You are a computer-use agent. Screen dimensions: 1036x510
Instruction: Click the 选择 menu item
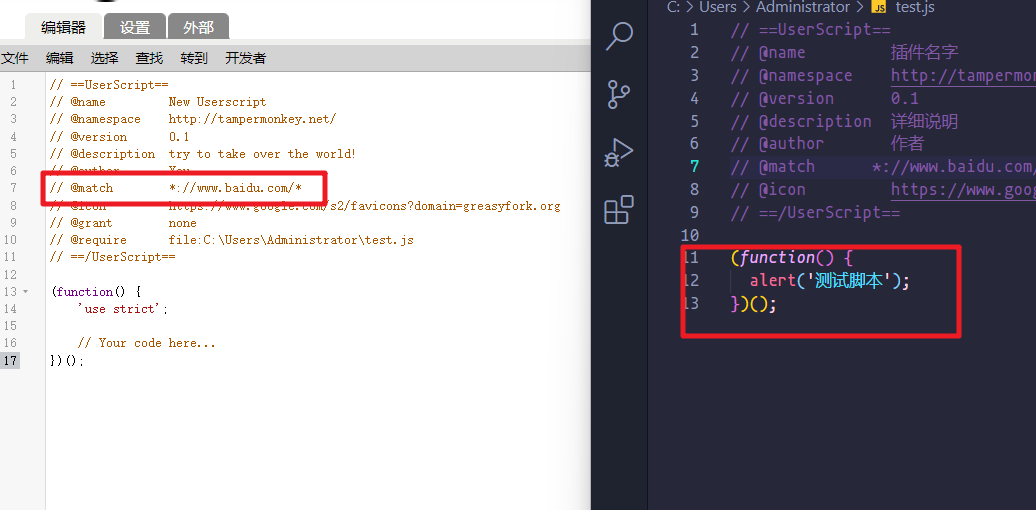(104, 58)
